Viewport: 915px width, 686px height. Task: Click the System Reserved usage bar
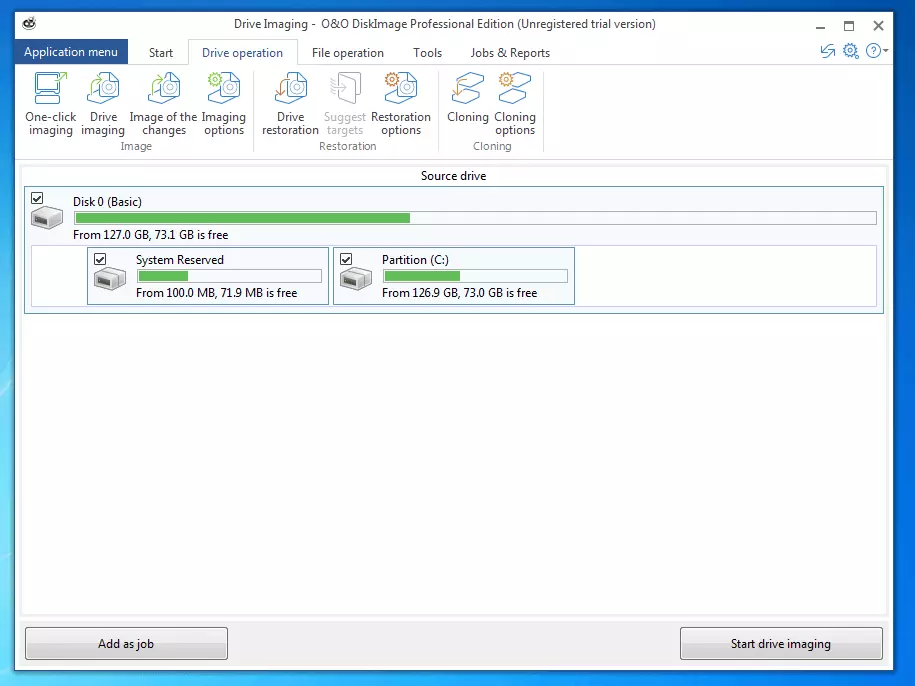[229, 276]
